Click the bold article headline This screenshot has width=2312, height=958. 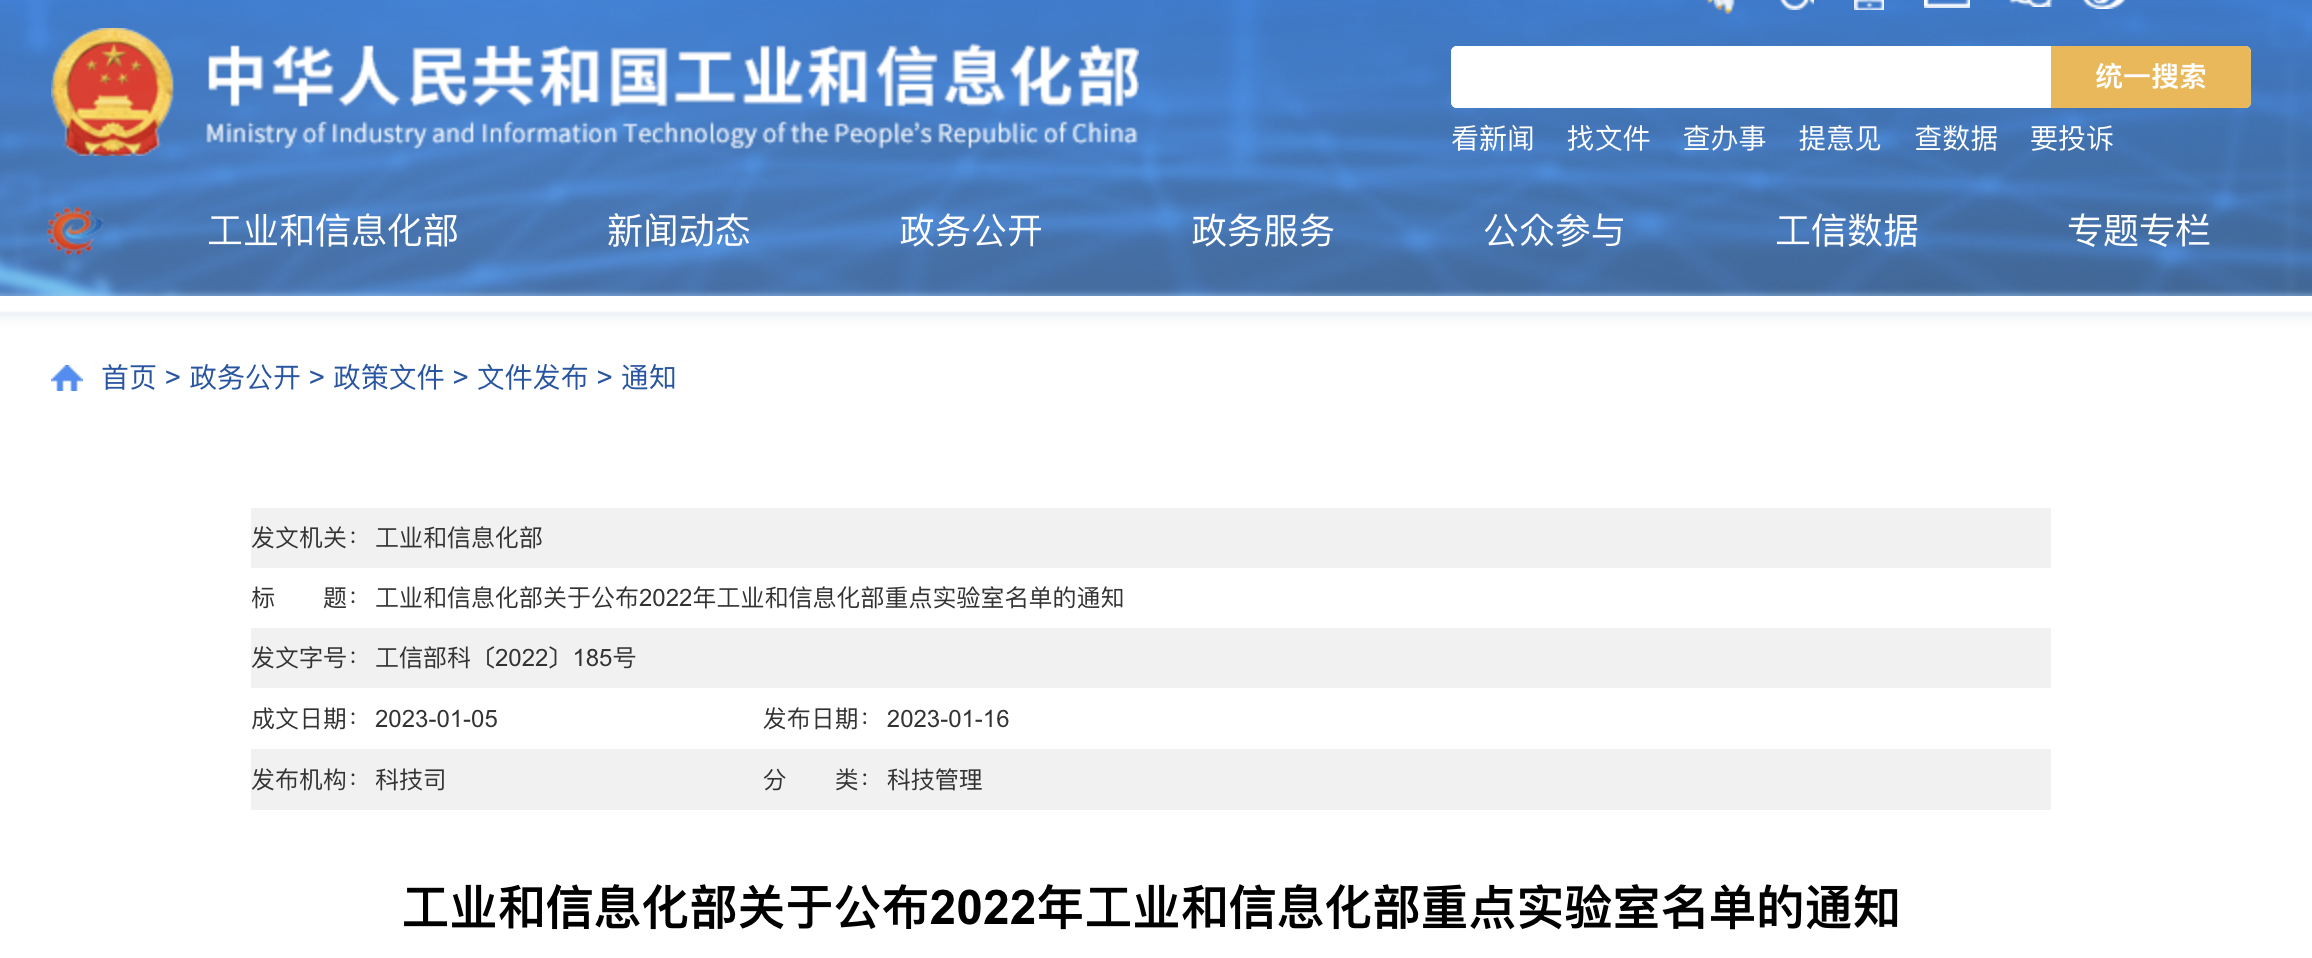click(x=1151, y=908)
